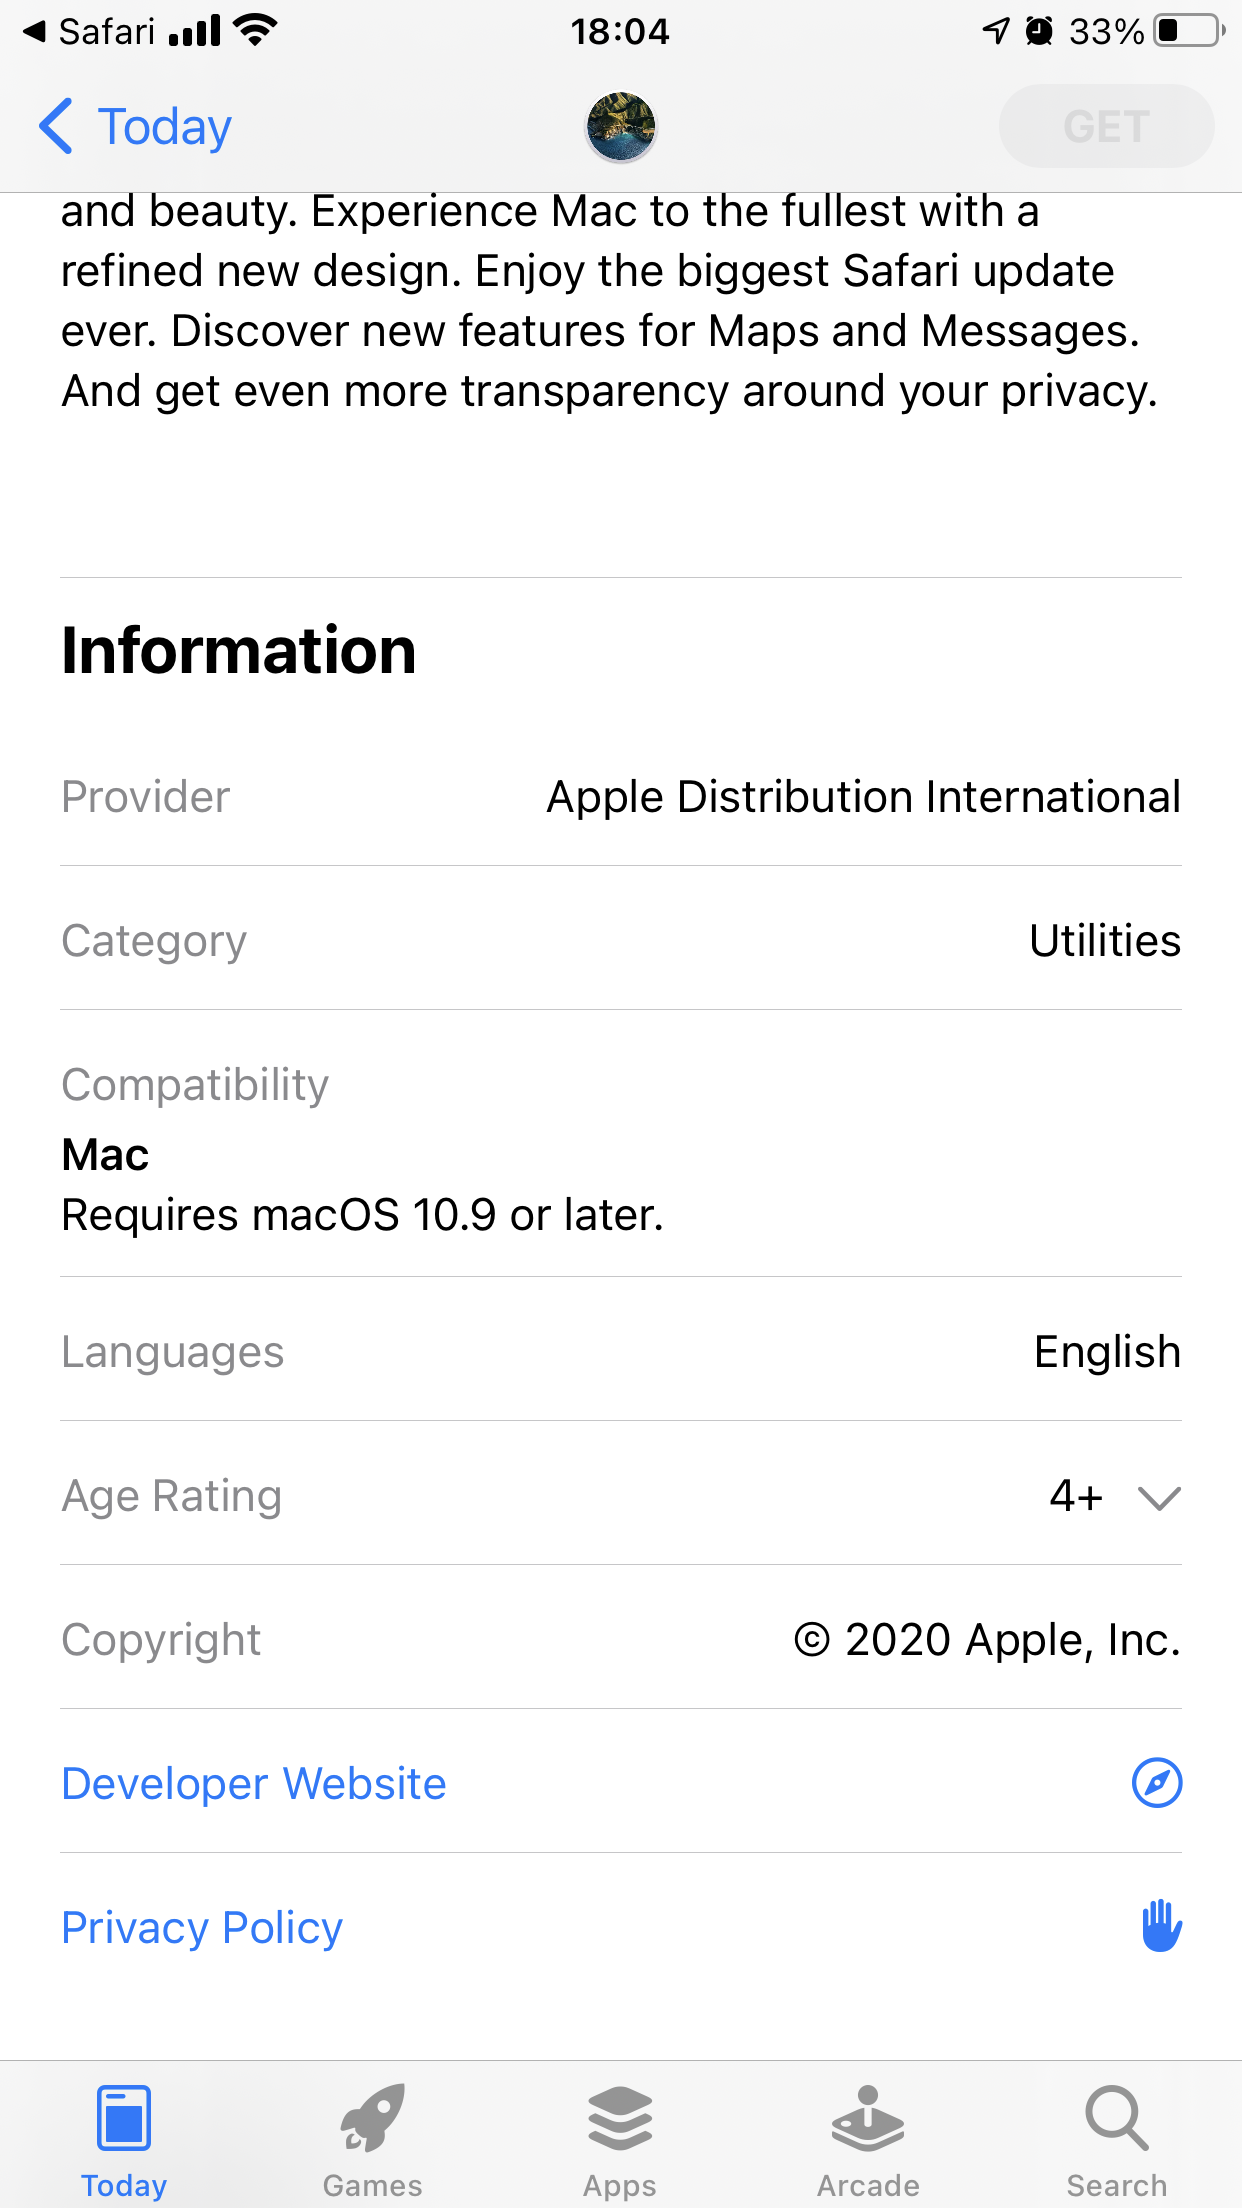Tap the Developer Website compass icon
The image size is (1242, 2208).
1157,1783
